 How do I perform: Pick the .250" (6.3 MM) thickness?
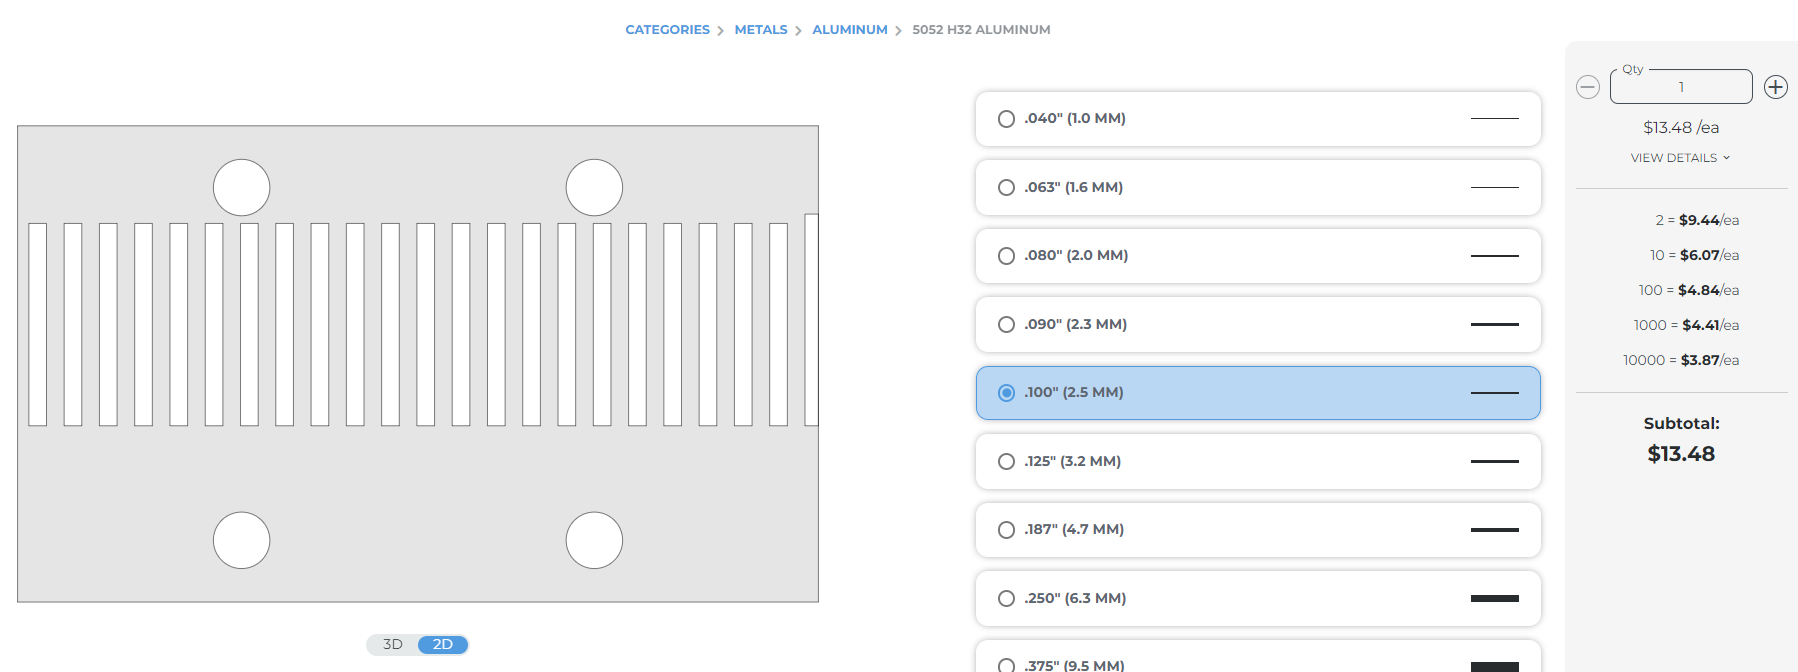(1006, 598)
